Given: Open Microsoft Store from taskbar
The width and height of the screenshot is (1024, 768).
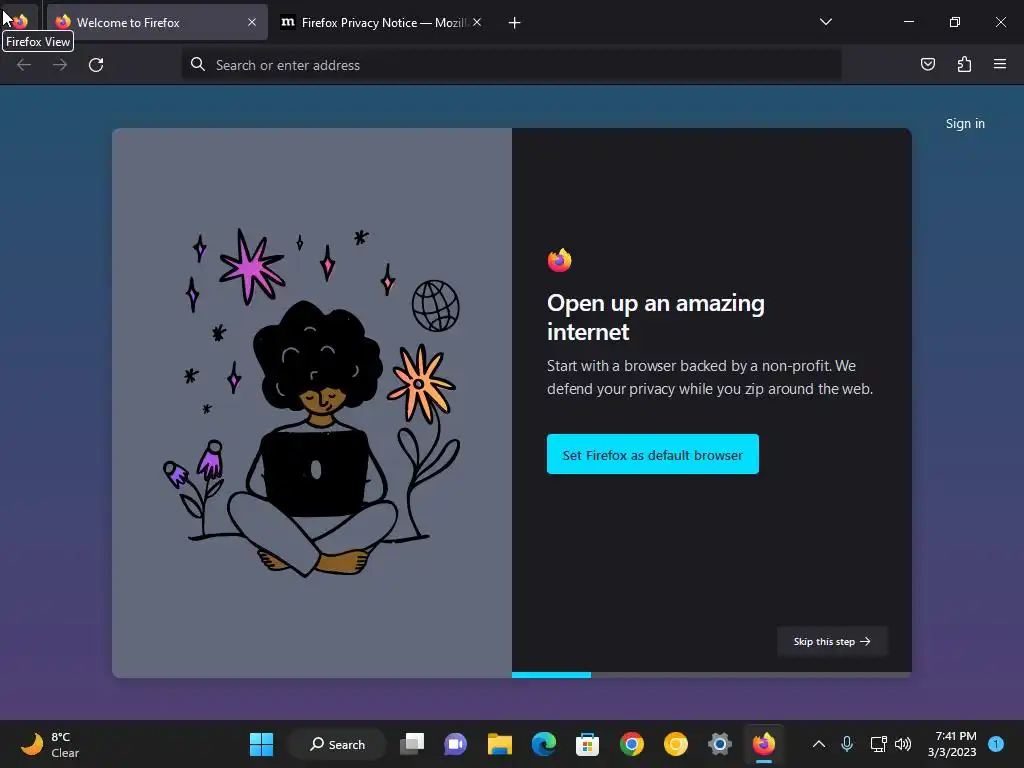Looking at the screenshot, I should (587, 744).
